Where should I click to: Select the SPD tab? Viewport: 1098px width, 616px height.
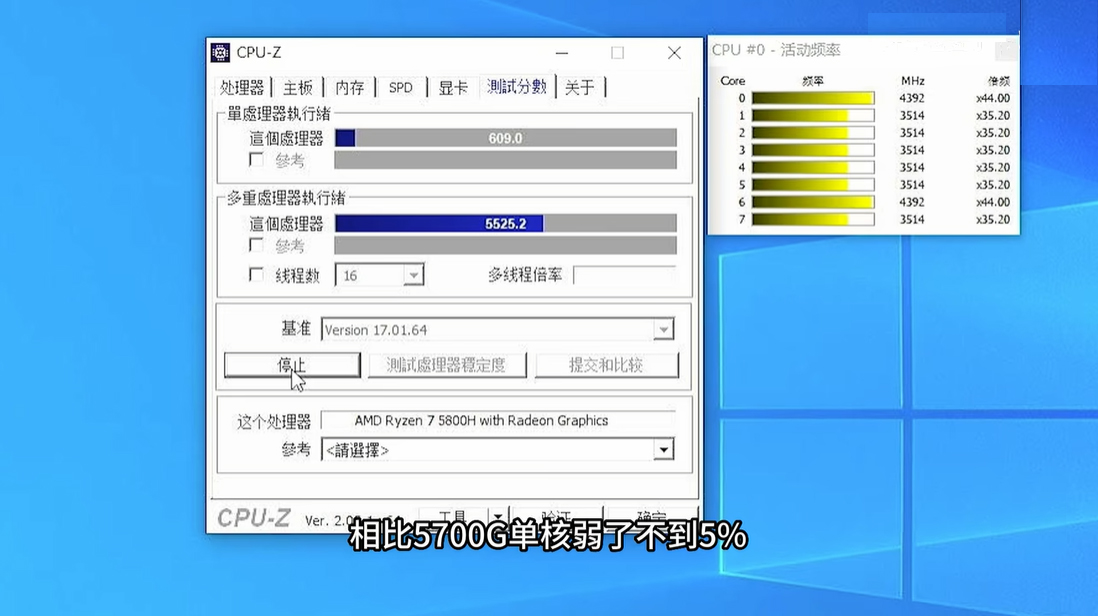coord(401,88)
